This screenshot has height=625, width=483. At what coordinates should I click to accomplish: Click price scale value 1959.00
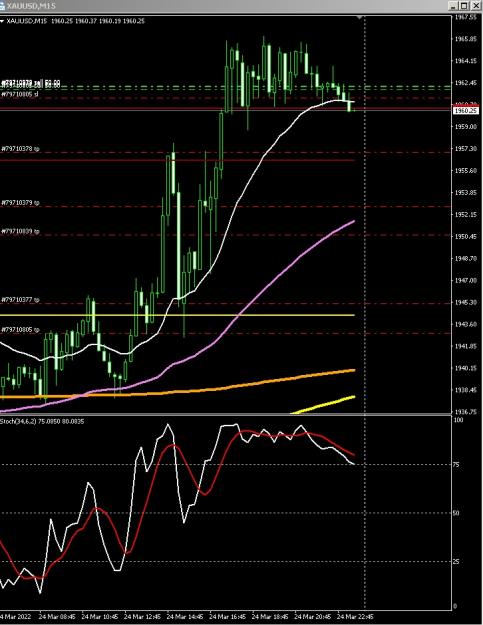[465, 127]
